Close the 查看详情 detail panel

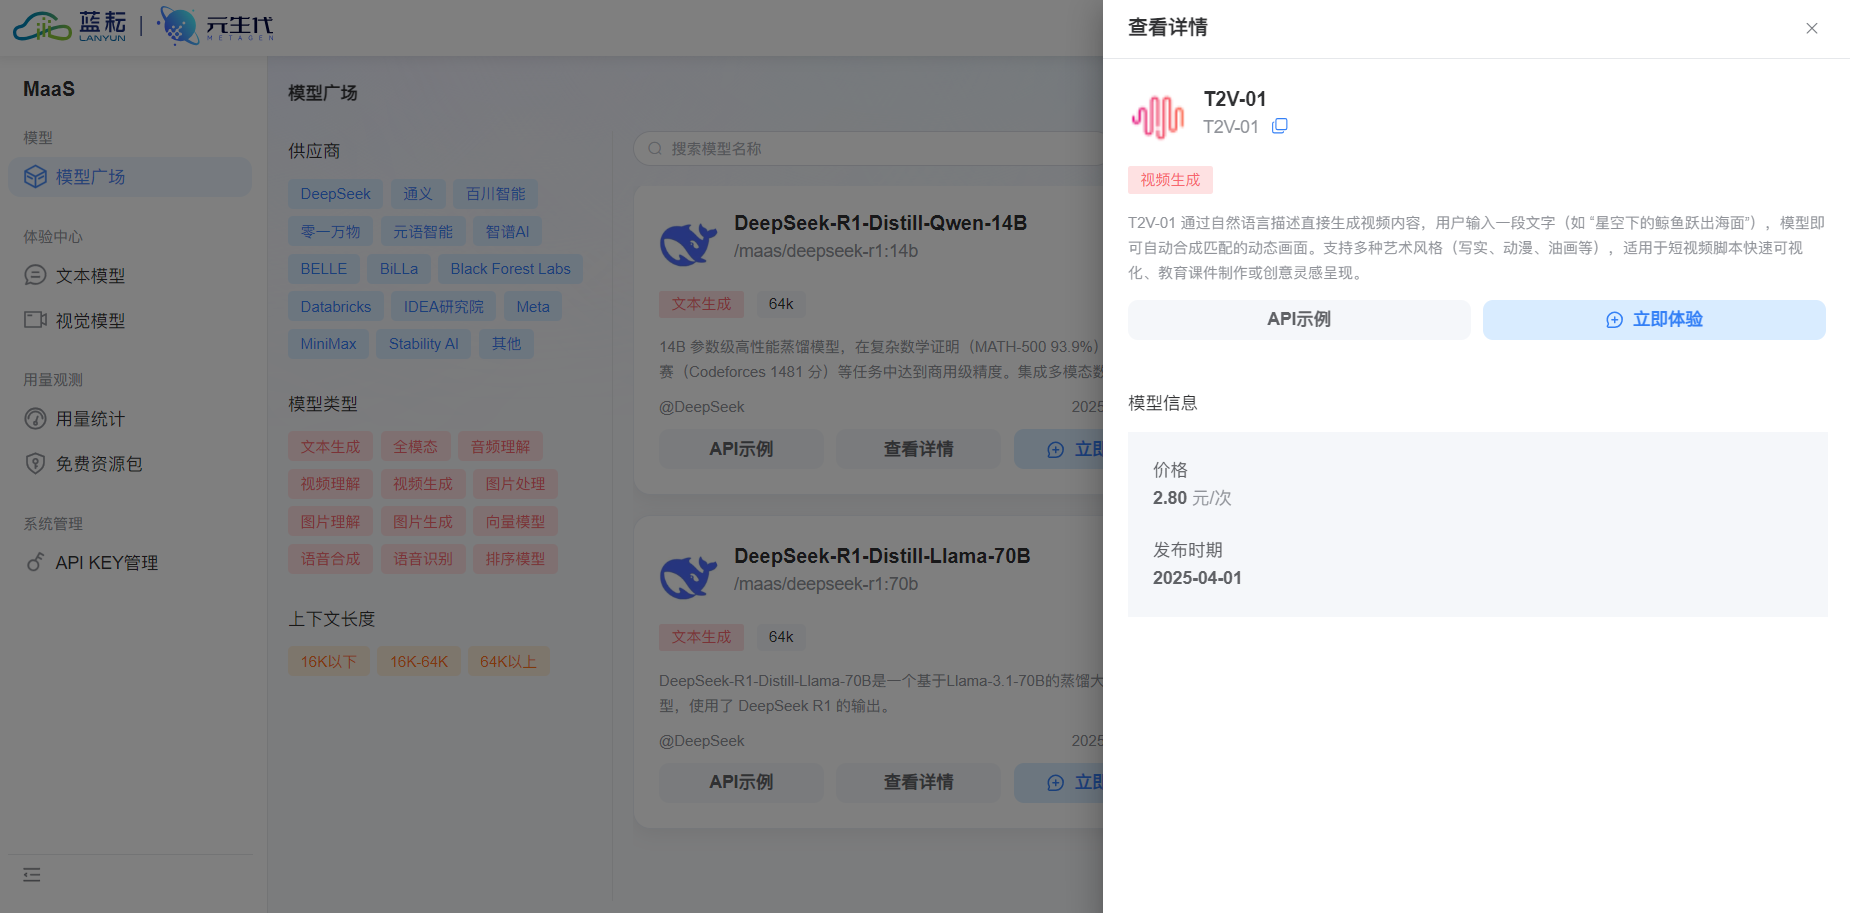pyautogui.click(x=1811, y=28)
